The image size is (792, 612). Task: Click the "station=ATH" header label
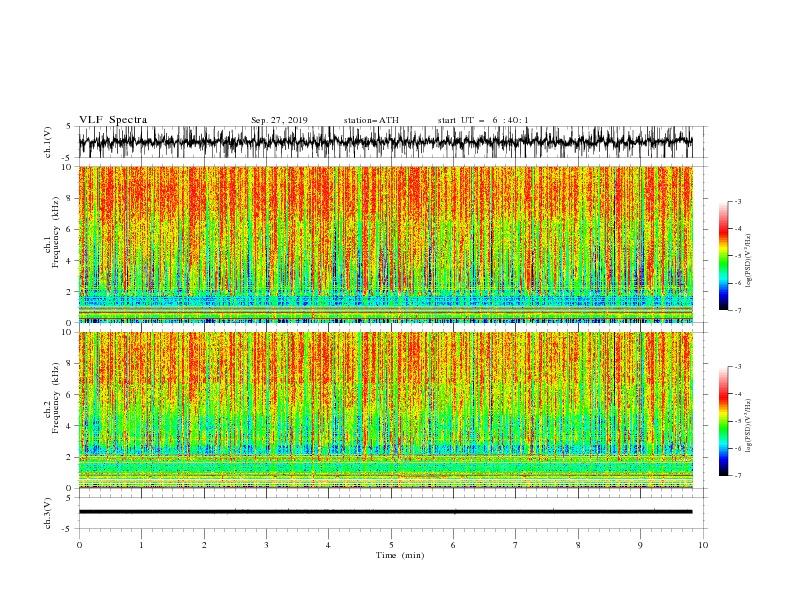[x=371, y=120]
